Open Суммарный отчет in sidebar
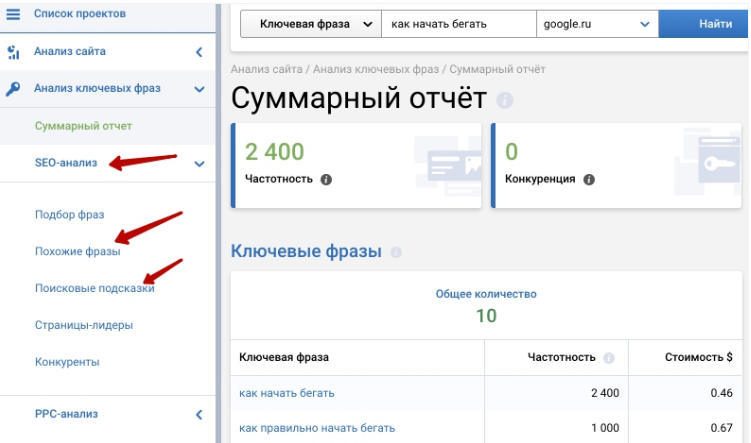 83,126
